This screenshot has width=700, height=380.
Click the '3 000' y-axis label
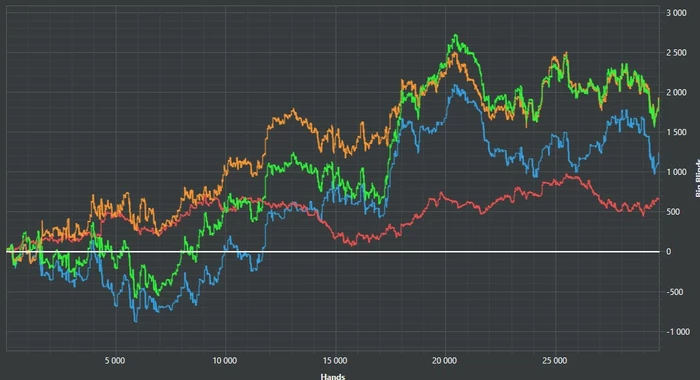[x=676, y=13]
